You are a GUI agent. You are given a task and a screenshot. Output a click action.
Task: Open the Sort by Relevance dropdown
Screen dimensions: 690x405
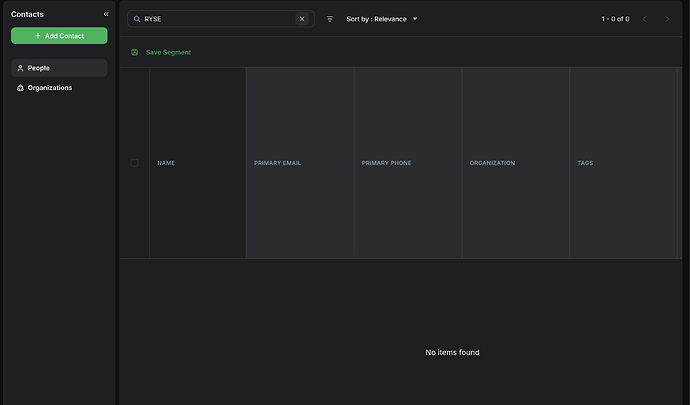[x=382, y=19]
